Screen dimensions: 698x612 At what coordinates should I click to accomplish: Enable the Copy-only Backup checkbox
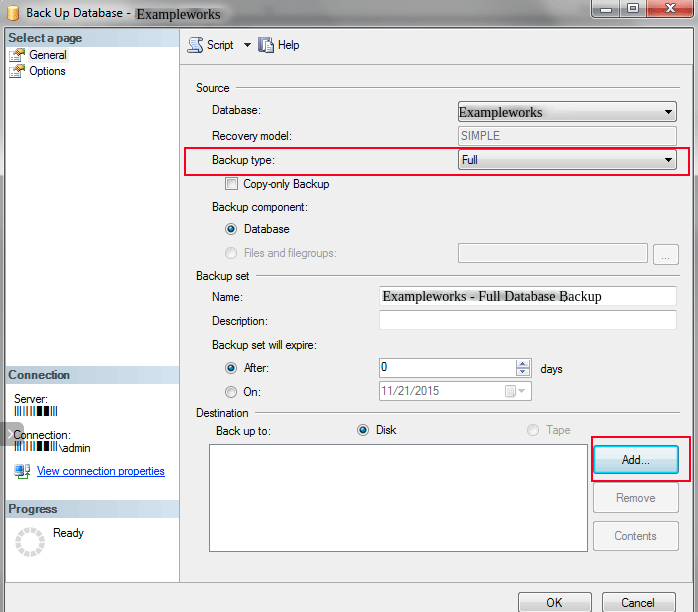(231, 184)
